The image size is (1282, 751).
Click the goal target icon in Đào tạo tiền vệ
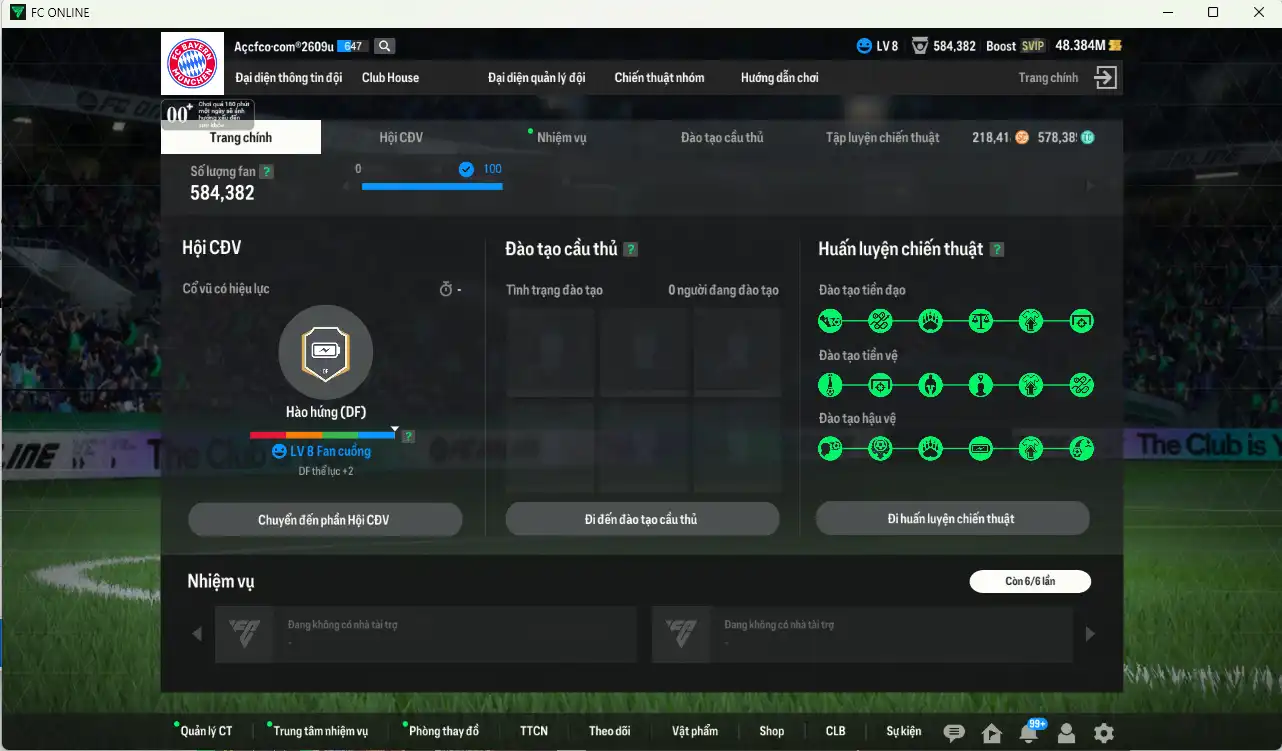coord(880,385)
